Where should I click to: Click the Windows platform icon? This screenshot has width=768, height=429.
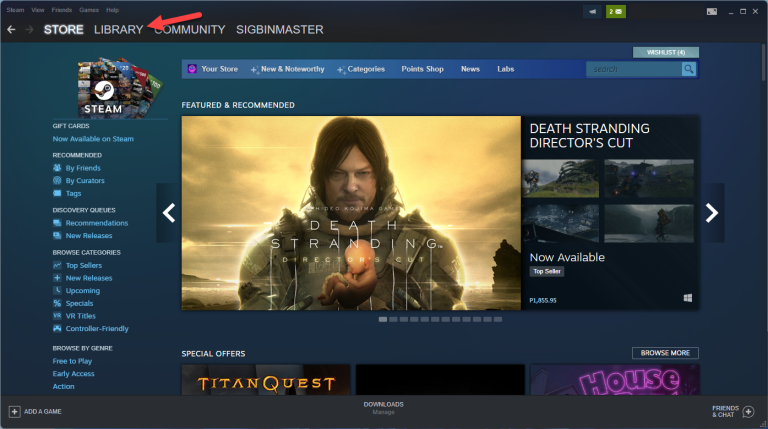coord(688,298)
